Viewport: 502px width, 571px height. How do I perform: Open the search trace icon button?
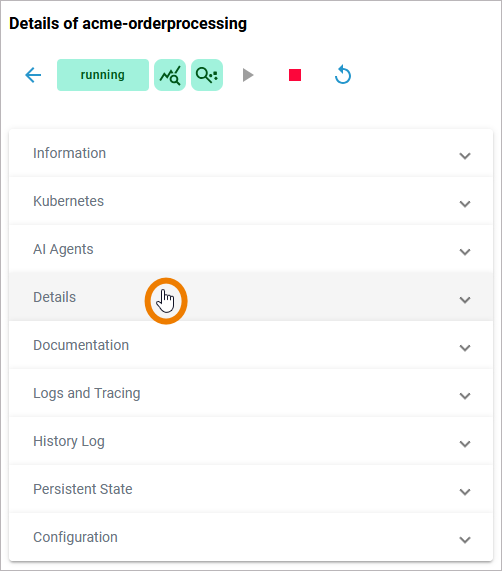pyautogui.click(x=207, y=75)
